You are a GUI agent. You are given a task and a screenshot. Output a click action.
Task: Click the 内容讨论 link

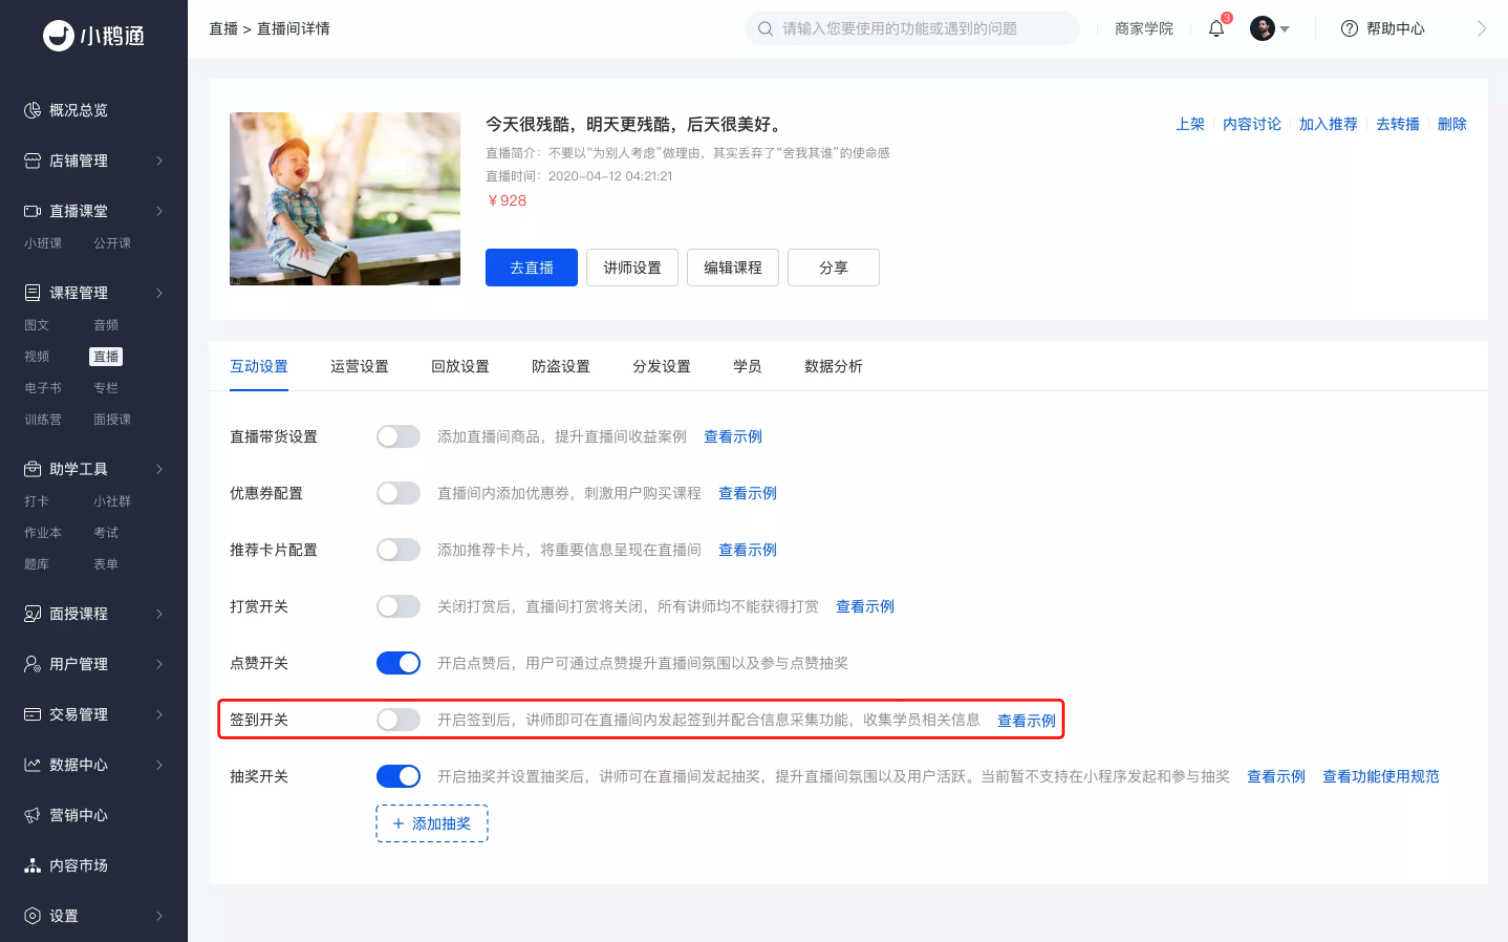click(x=1252, y=124)
